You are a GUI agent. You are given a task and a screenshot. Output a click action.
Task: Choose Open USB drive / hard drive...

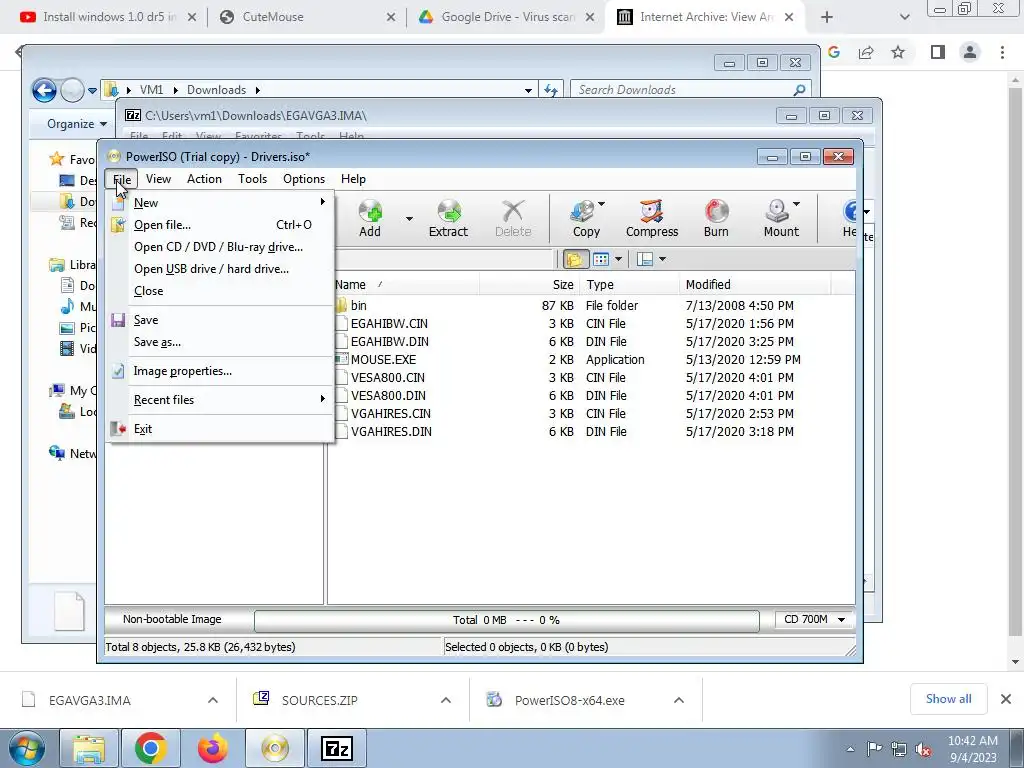[x=222, y=269]
